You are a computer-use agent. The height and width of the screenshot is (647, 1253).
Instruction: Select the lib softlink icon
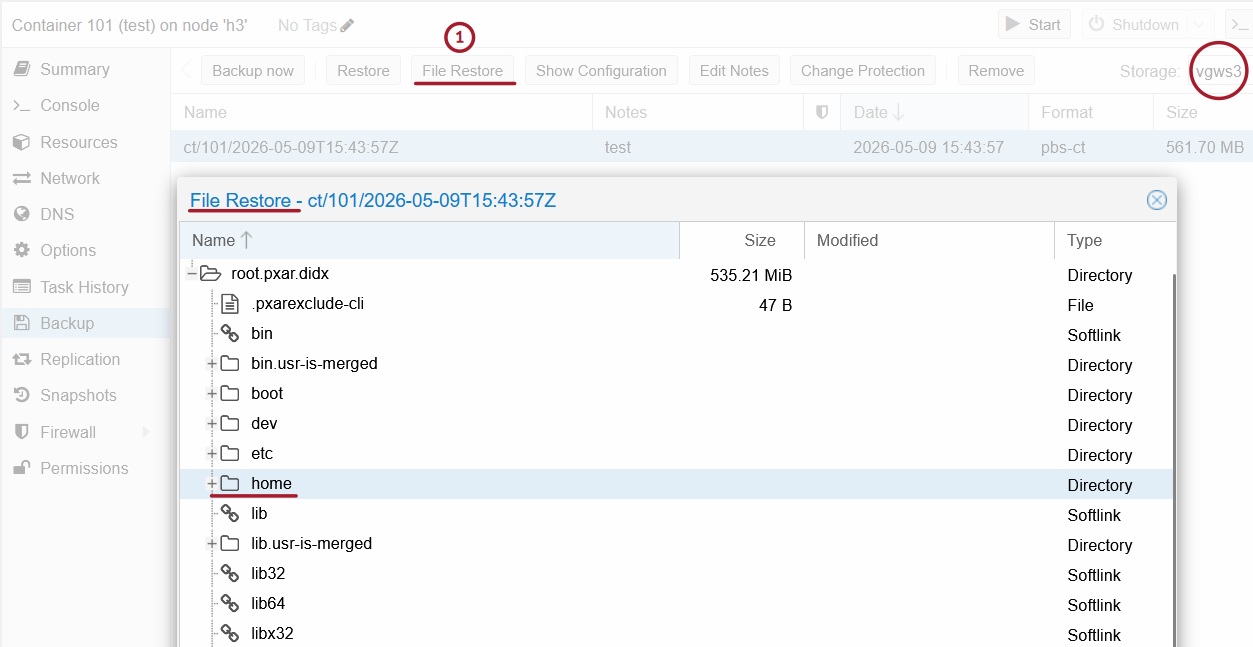[230, 513]
